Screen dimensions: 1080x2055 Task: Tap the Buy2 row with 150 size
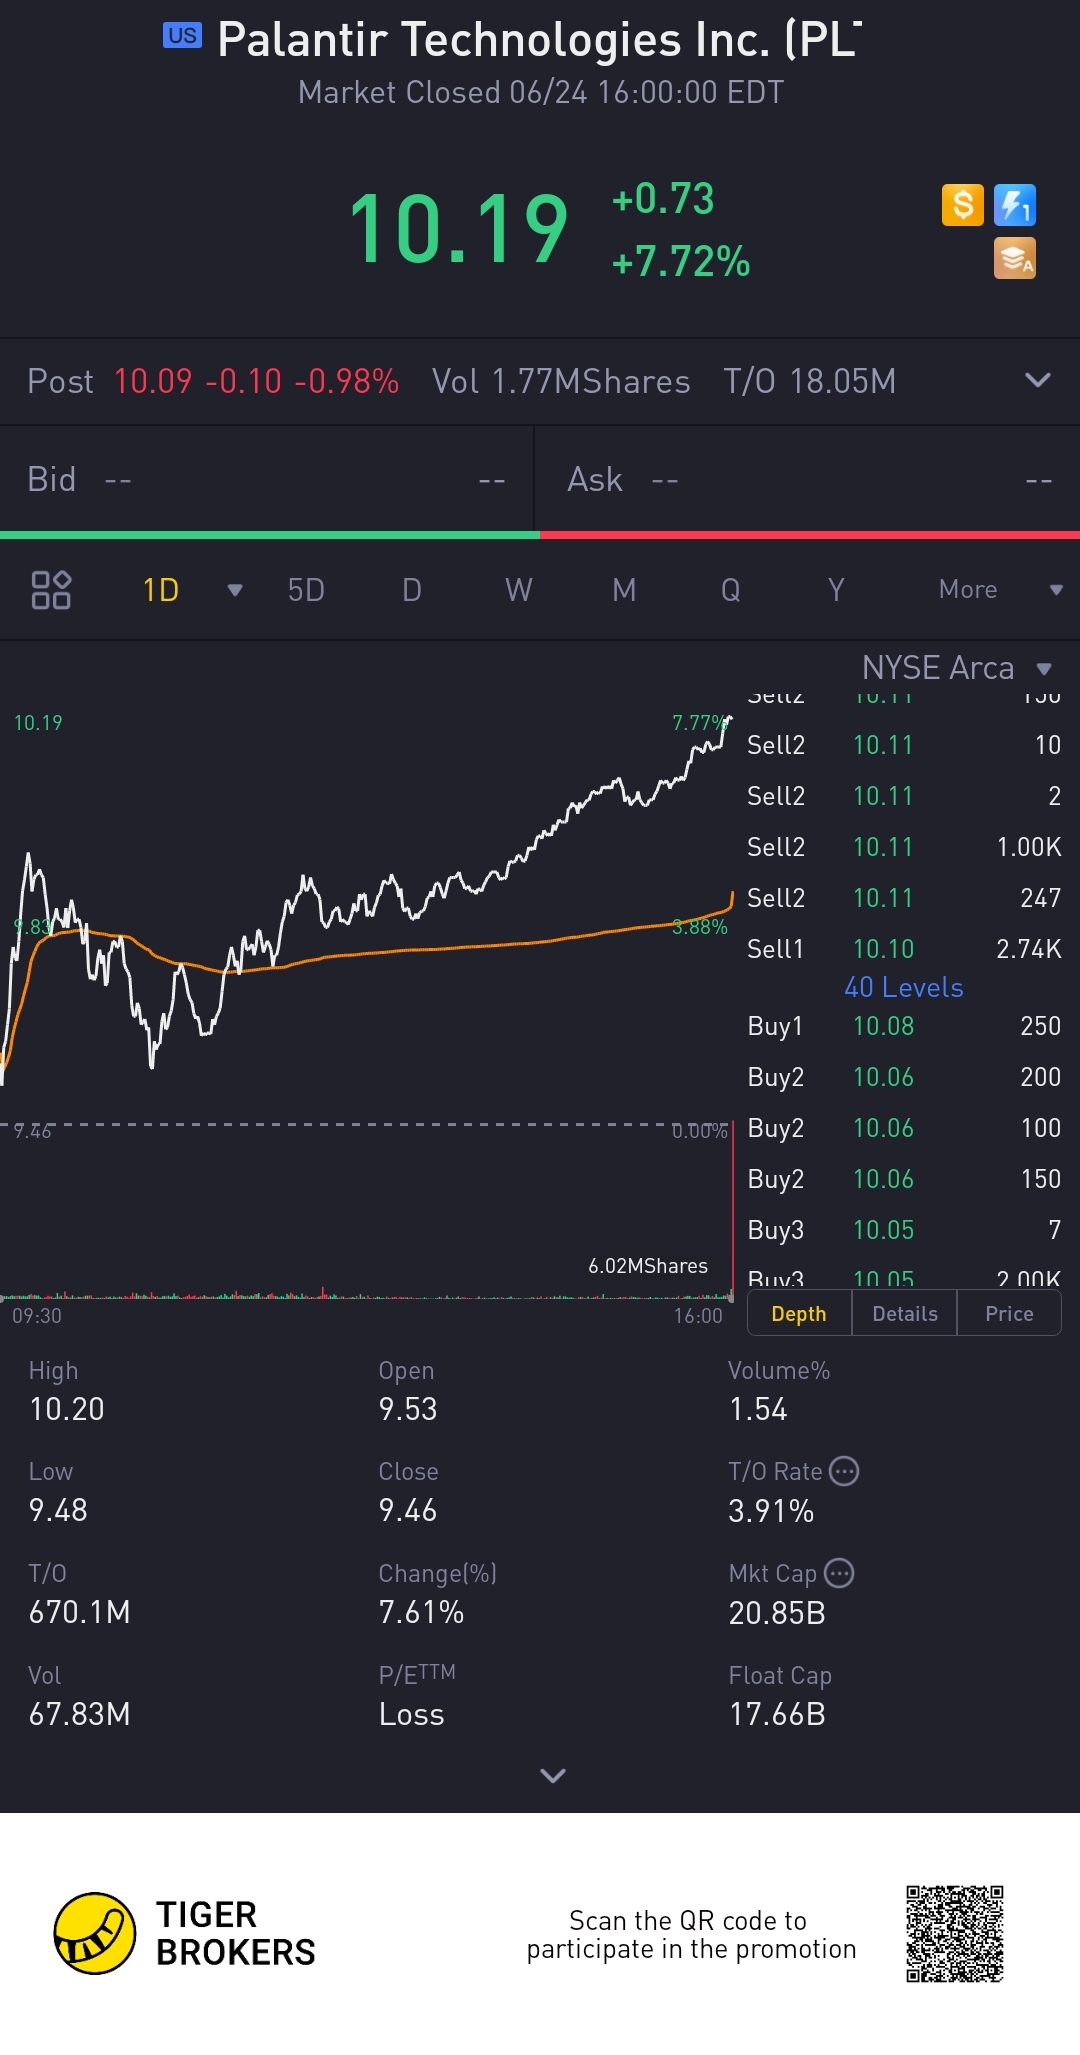(904, 1179)
